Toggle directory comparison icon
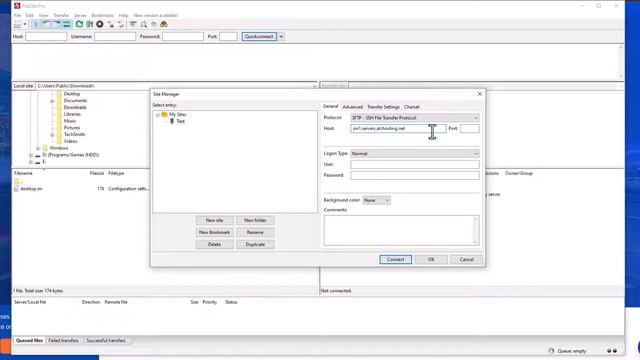 [x=143, y=24]
